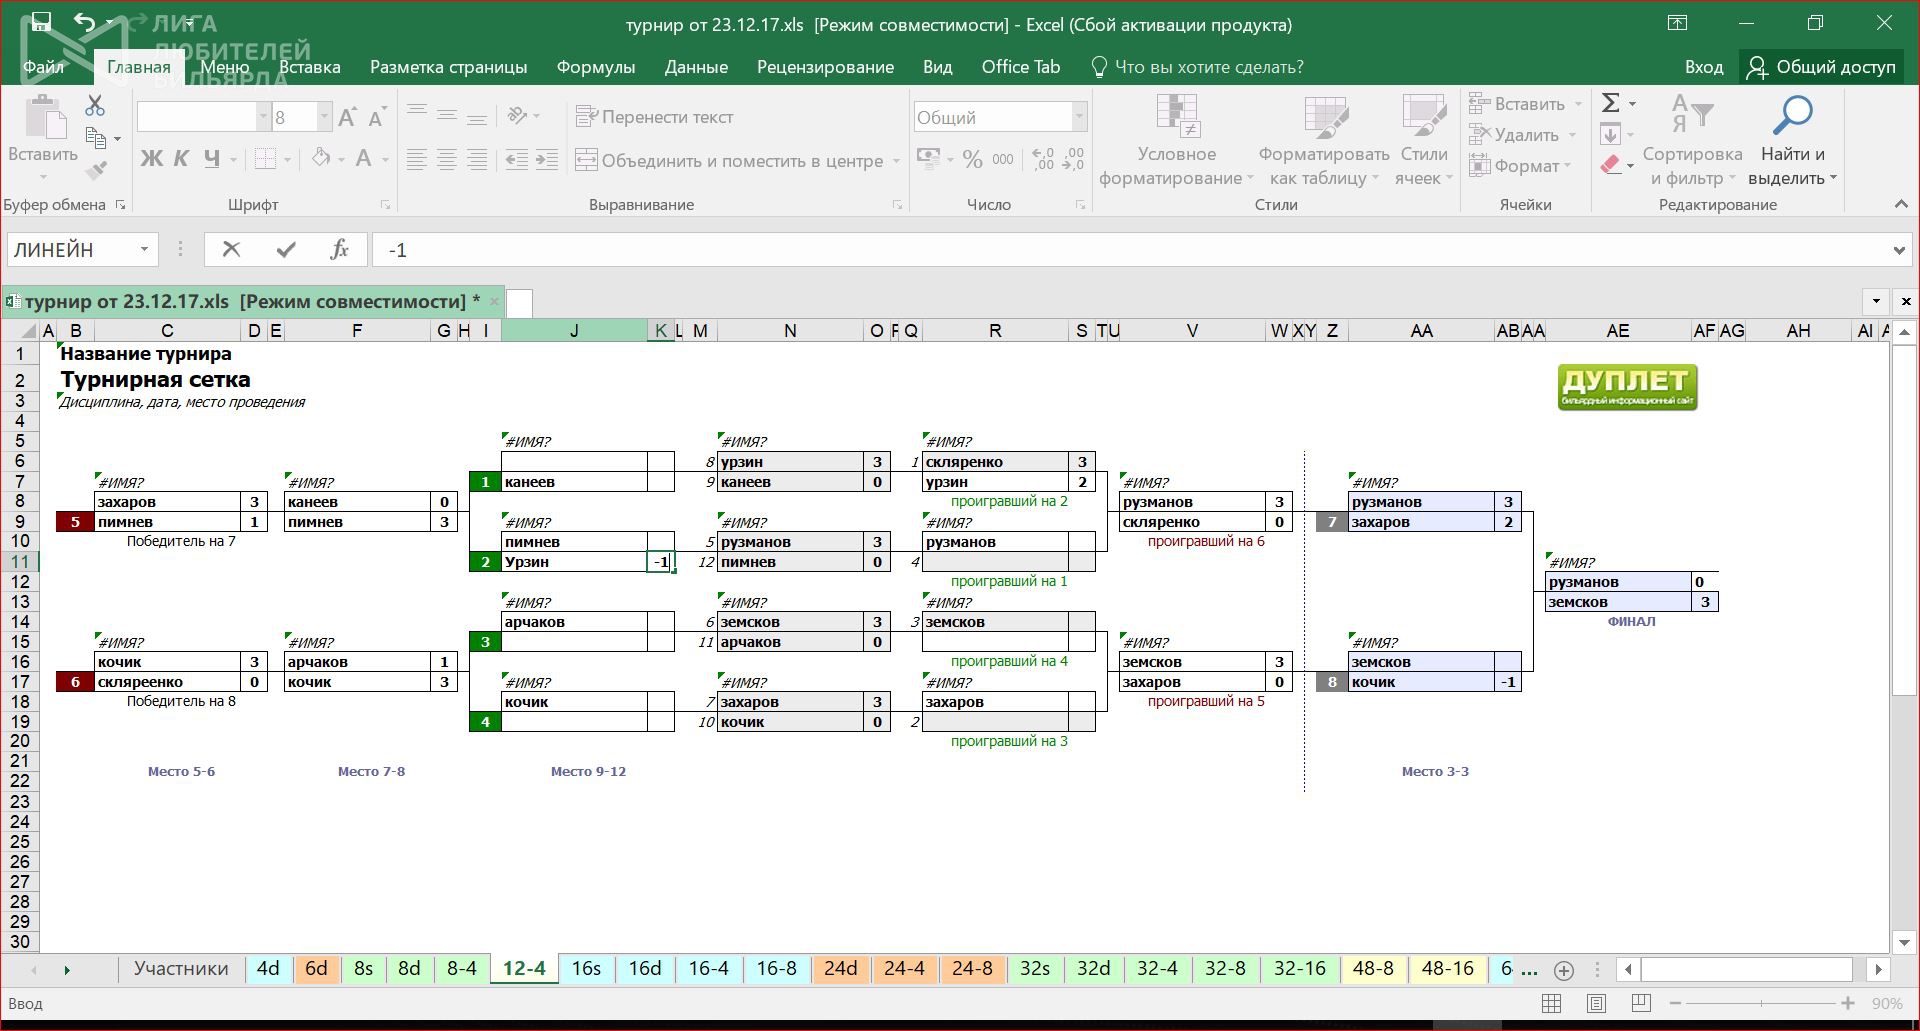Collapse the ribbon with the arrow
This screenshot has width=1920, height=1031.
pos(1901,204)
